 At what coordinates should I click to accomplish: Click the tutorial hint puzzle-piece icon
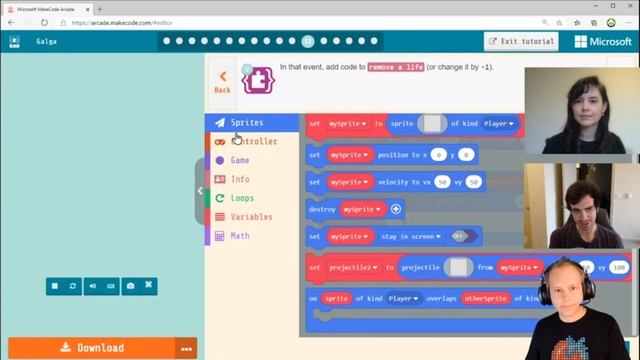[x=258, y=80]
